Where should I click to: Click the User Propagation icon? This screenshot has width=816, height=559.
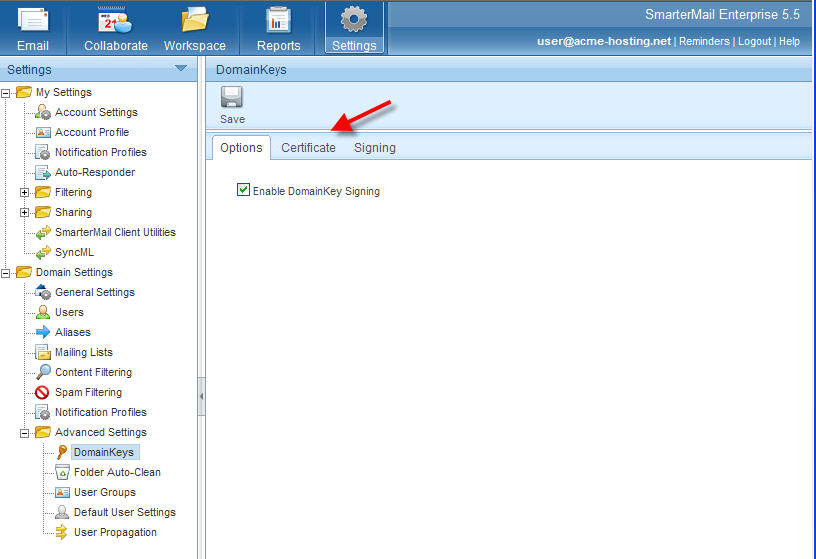(x=62, y=532)
